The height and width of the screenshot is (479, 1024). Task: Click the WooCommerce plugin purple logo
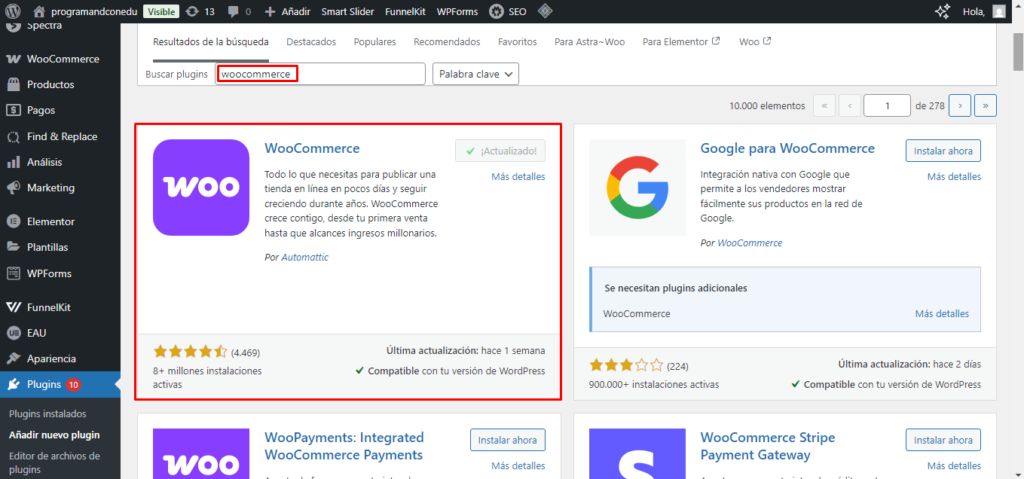201,187
